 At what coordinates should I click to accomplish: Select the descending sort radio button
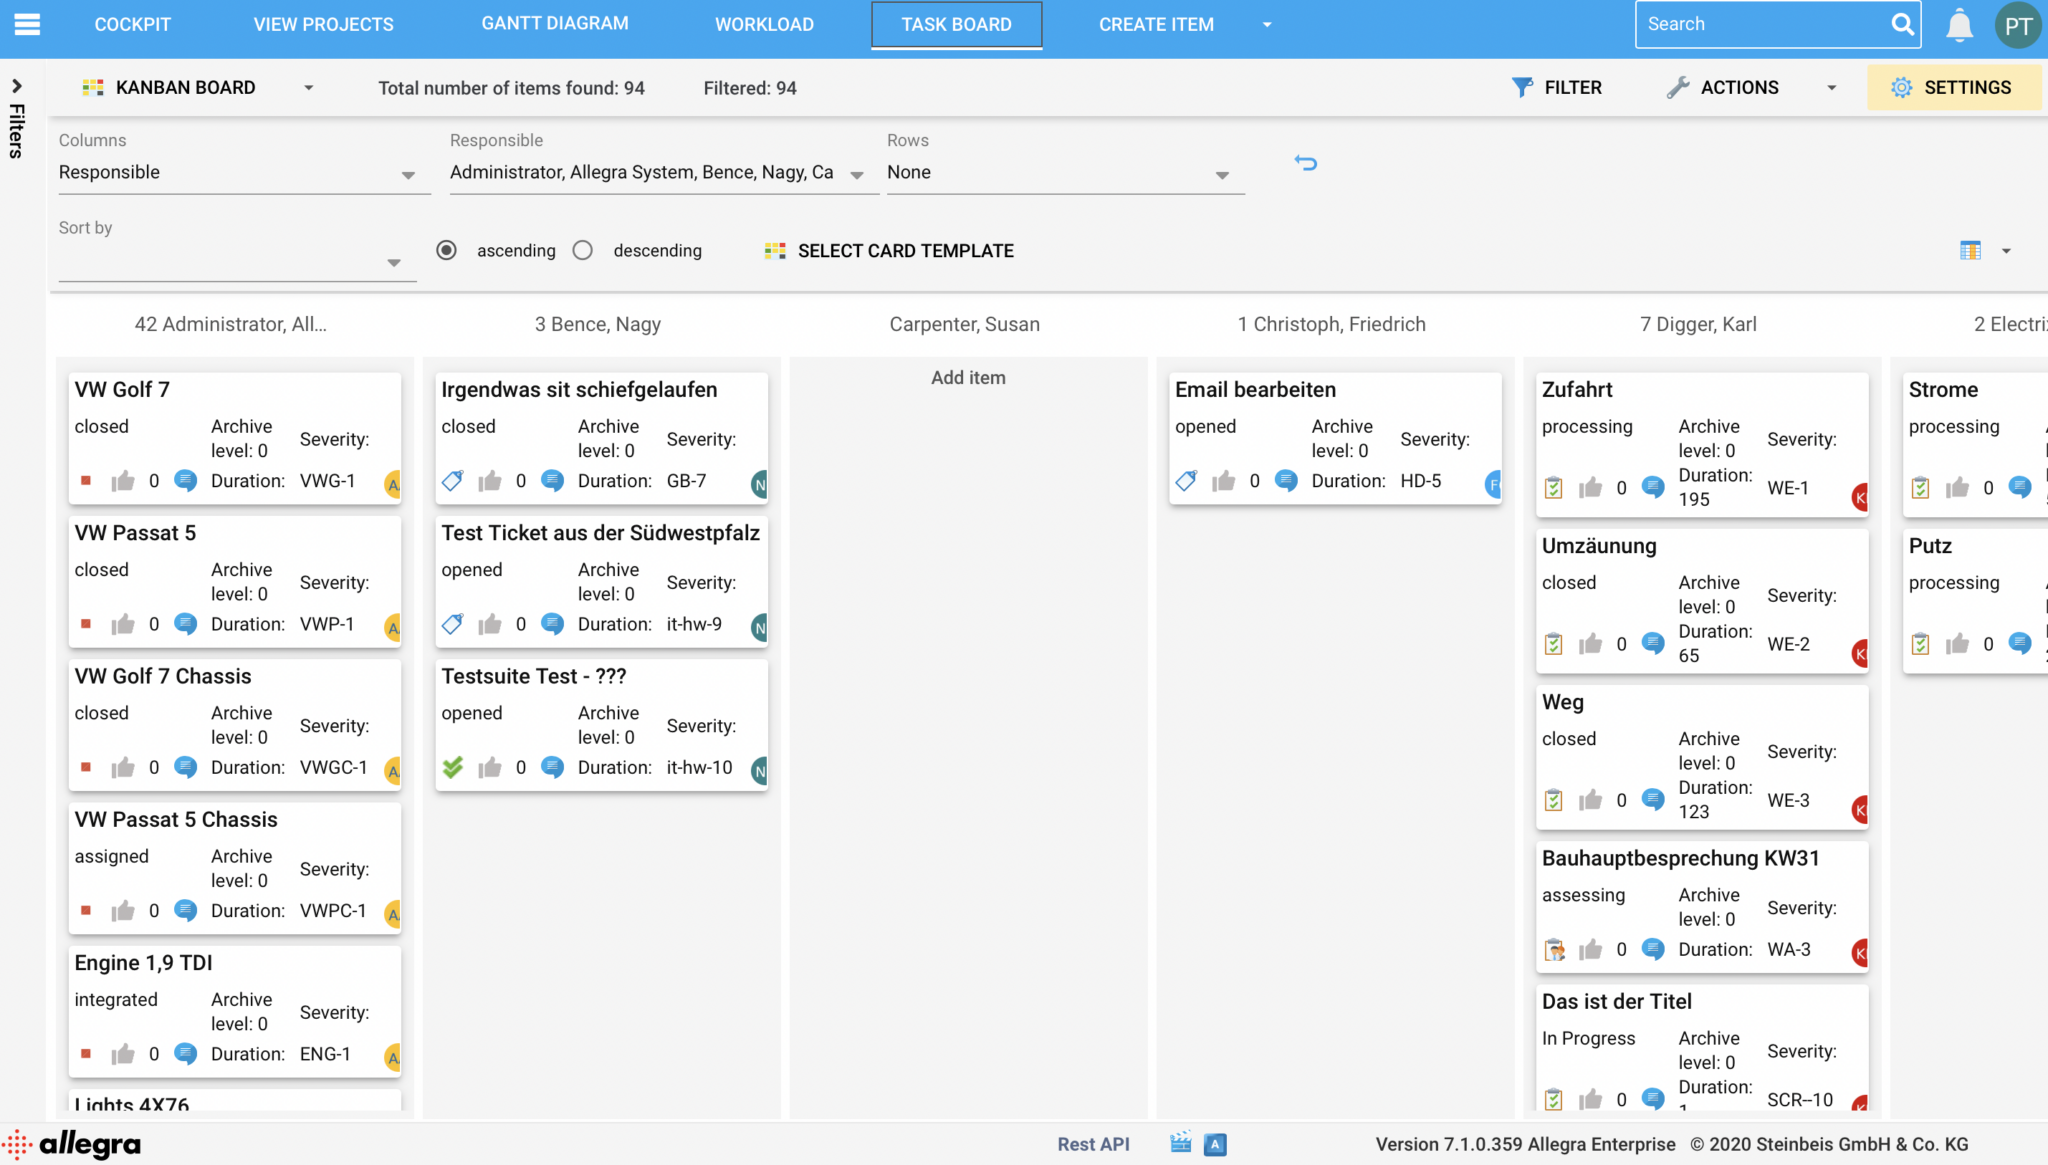pos(583,250)
